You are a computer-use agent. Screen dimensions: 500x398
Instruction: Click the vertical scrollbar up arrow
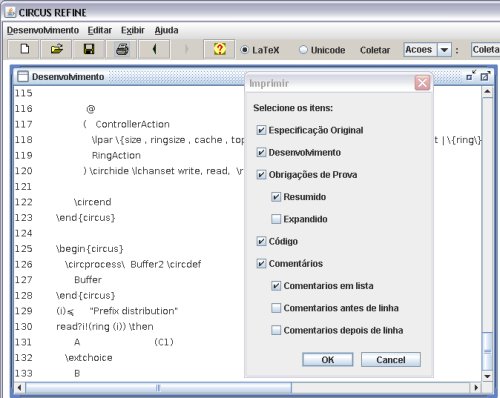tap(487, 91)
